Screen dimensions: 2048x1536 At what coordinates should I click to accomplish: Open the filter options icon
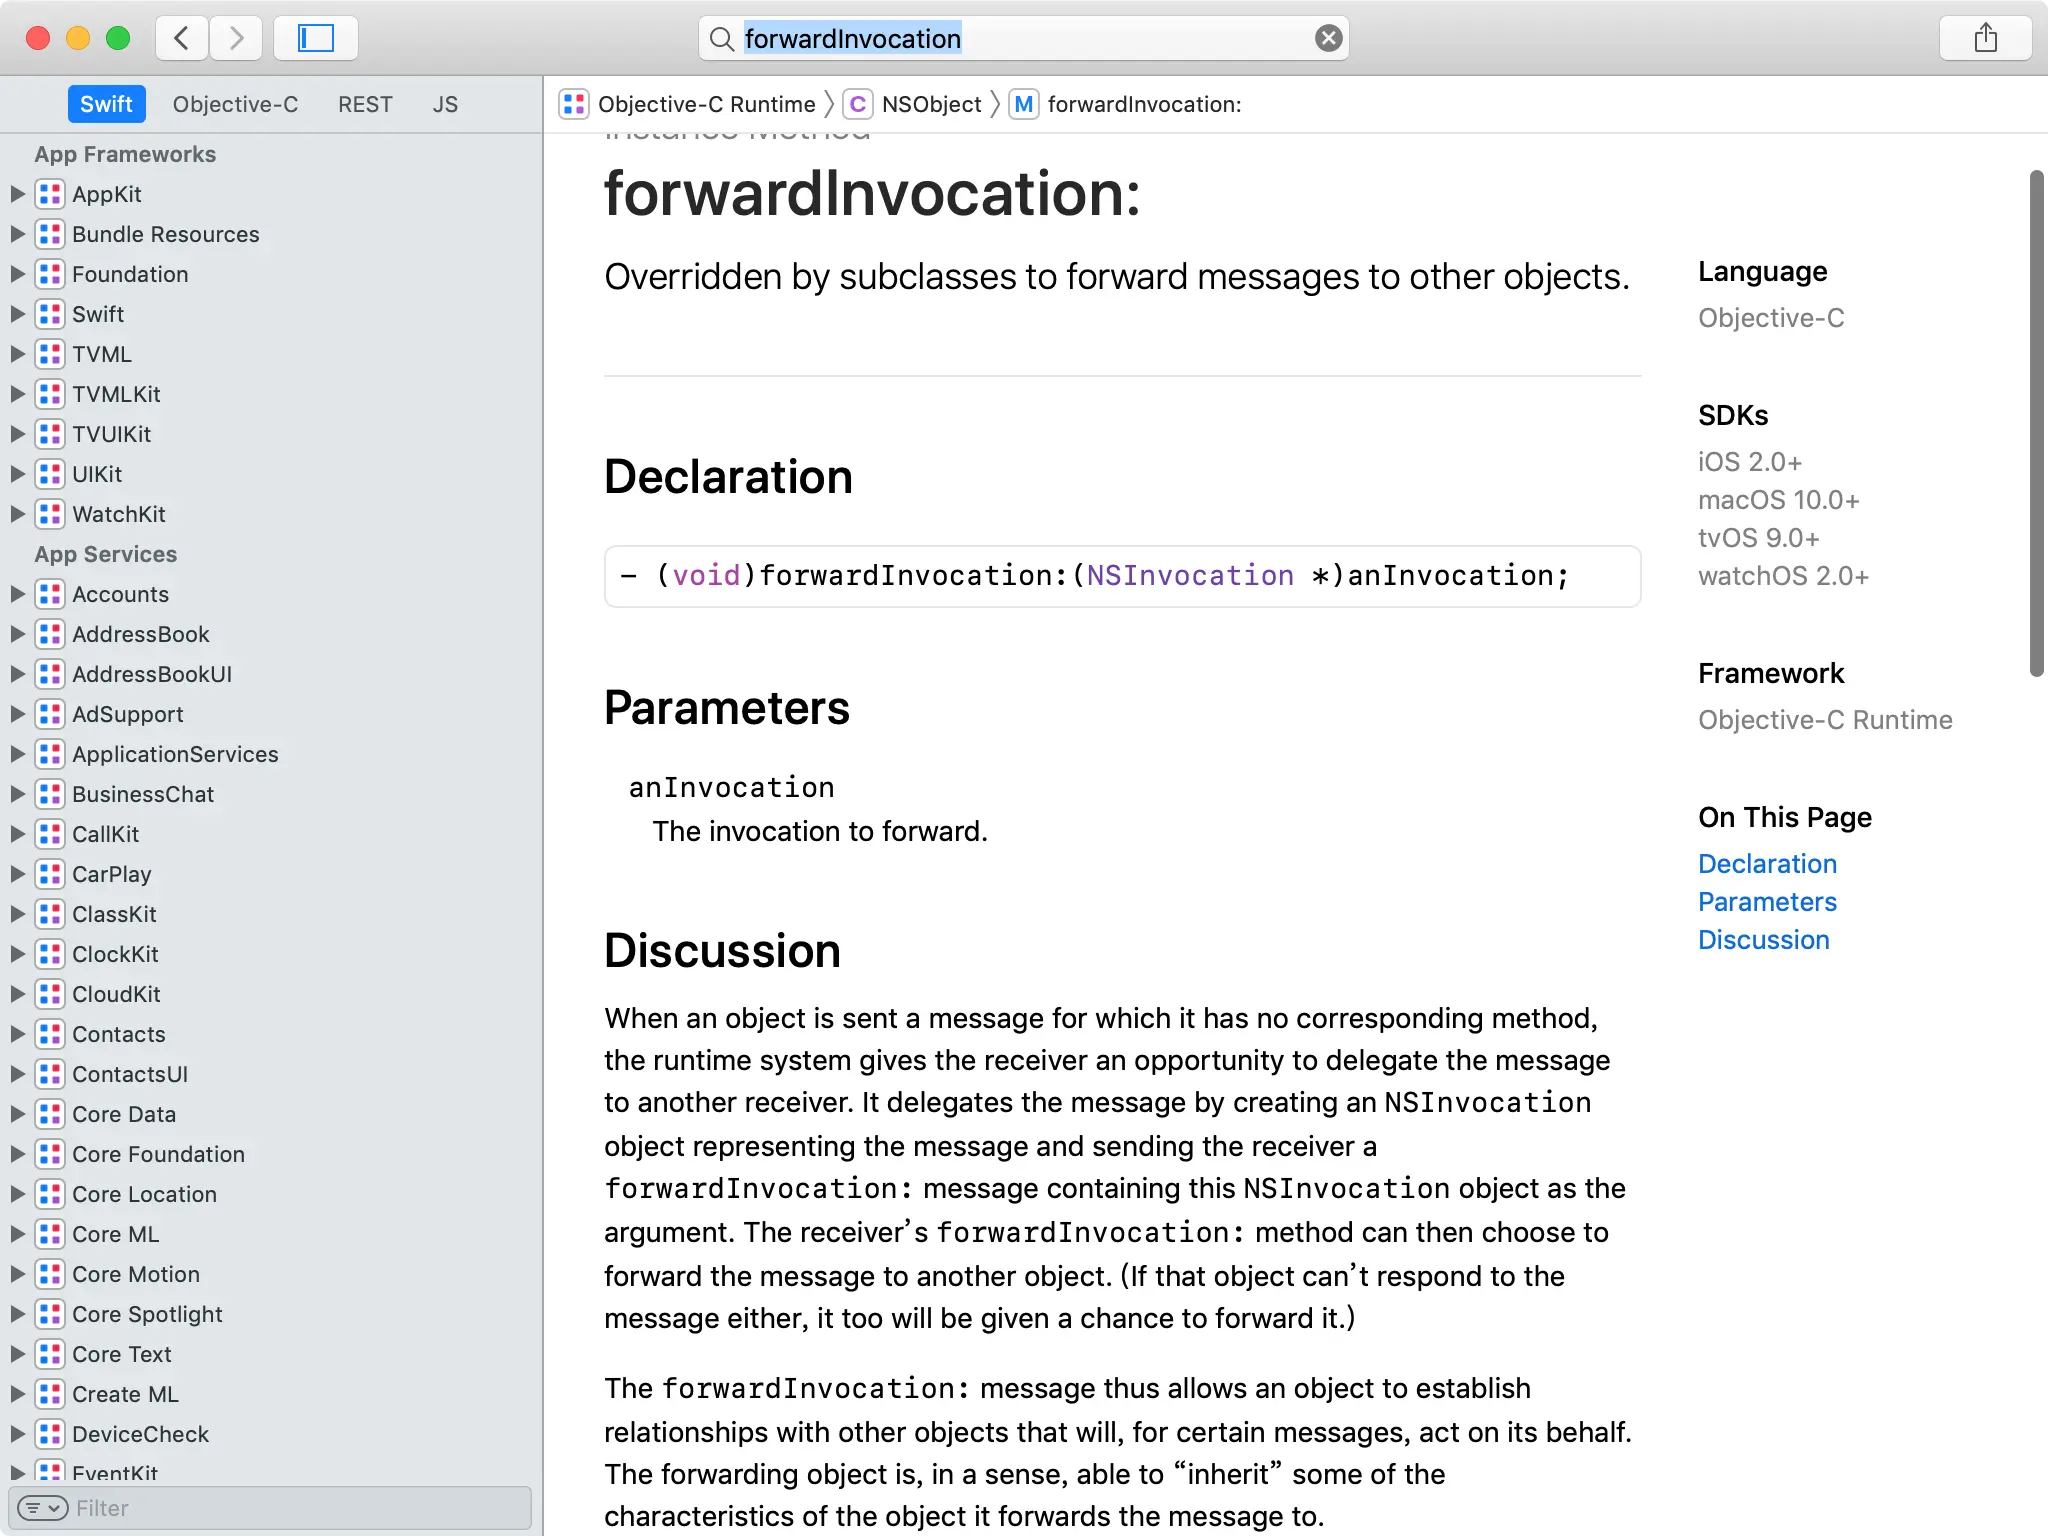click(42, 1508)
